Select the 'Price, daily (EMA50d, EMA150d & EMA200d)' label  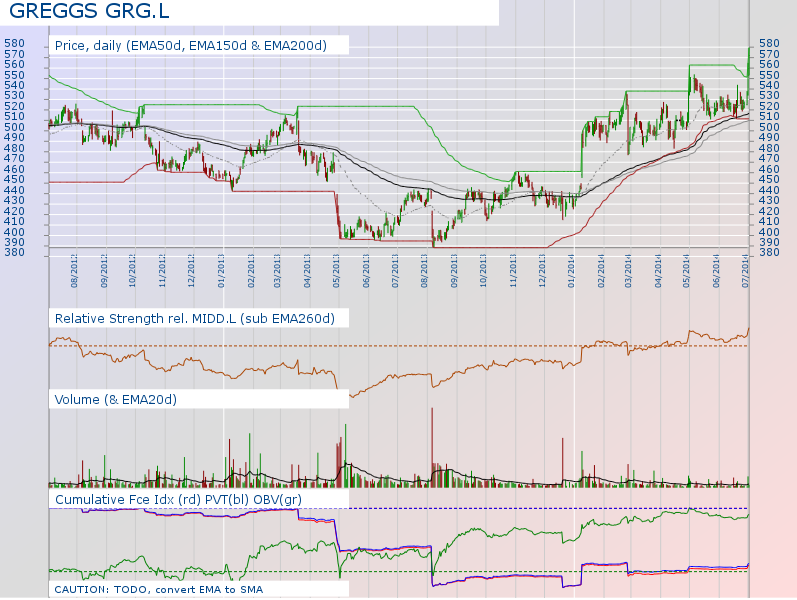click(x=191, y=46)
